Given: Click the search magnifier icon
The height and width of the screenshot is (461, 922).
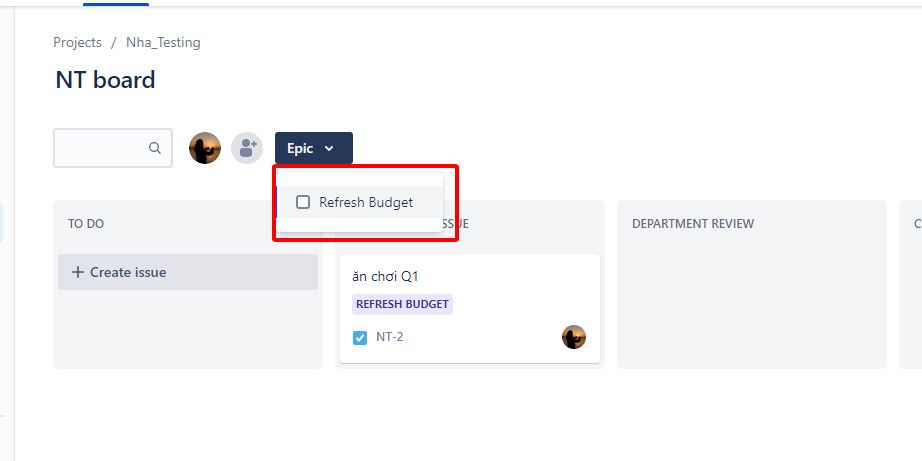Looking at the screenshot, I should tap(155, 148).
